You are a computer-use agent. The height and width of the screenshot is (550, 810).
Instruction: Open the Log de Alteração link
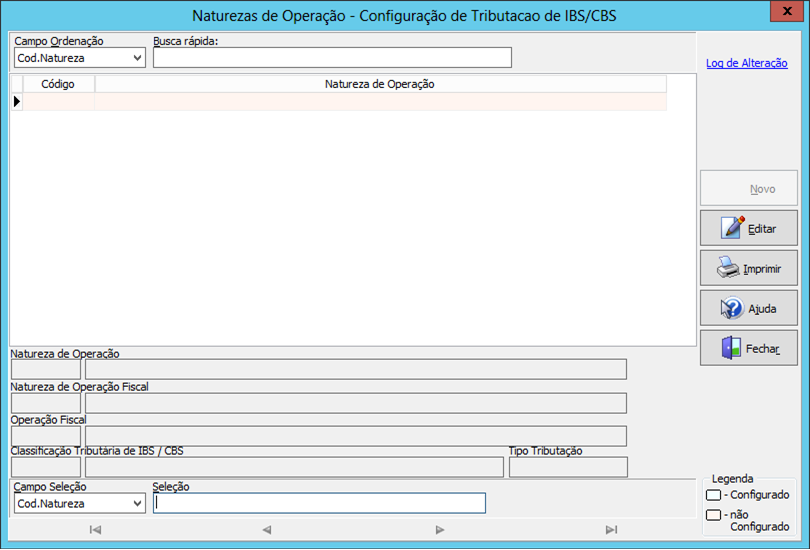pyautogui.click(x=746, y=63)
